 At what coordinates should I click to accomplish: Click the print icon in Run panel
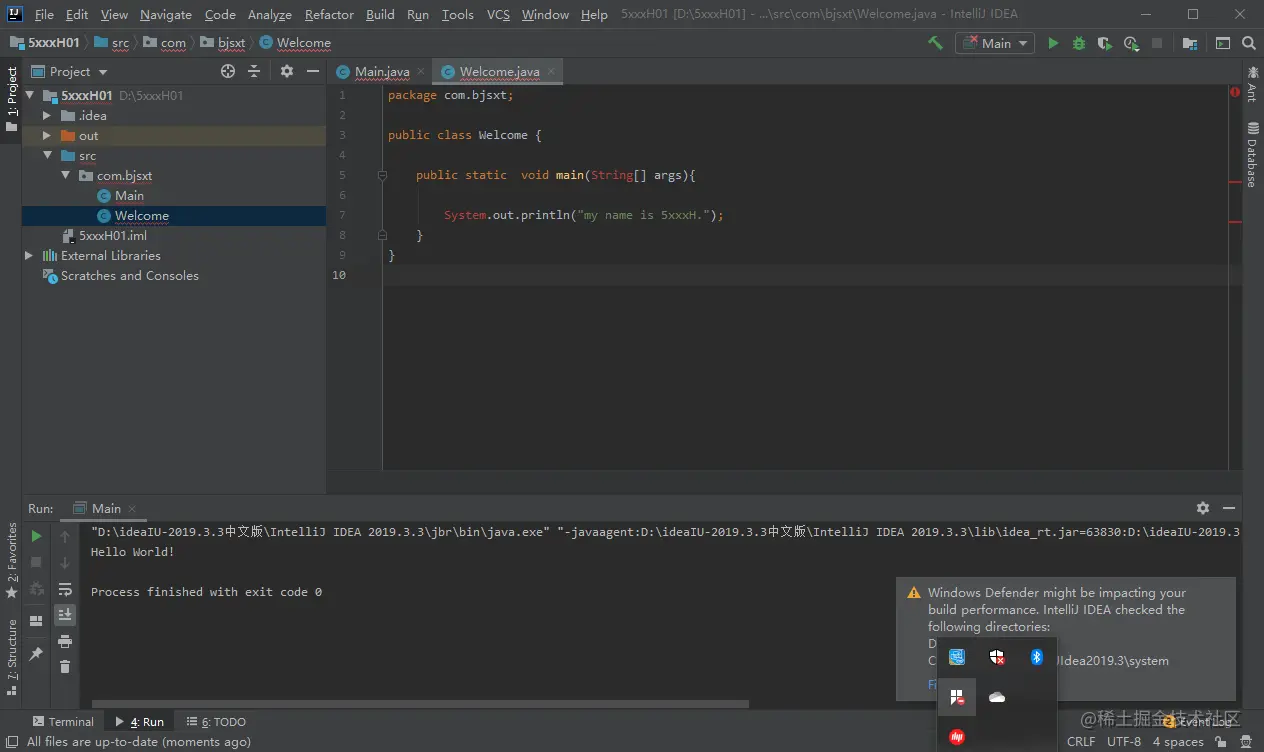tap(65, 641)
